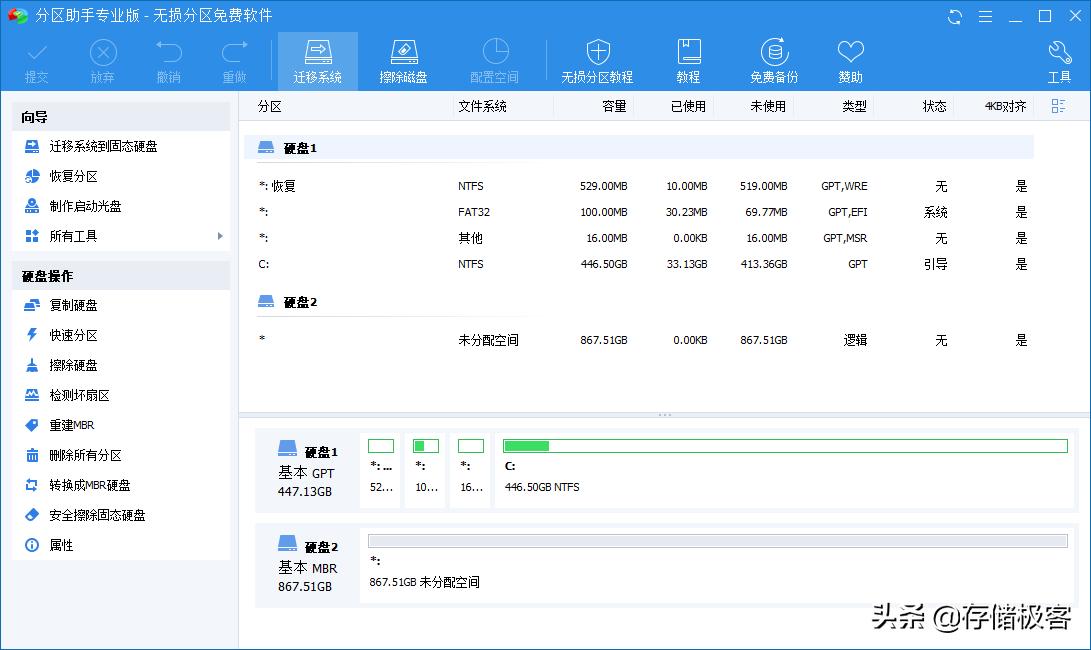The height and width of the screenshot is (650, 1091).
Task: Collapse the 硬盘操作 section header
Action: pos(120,275)
